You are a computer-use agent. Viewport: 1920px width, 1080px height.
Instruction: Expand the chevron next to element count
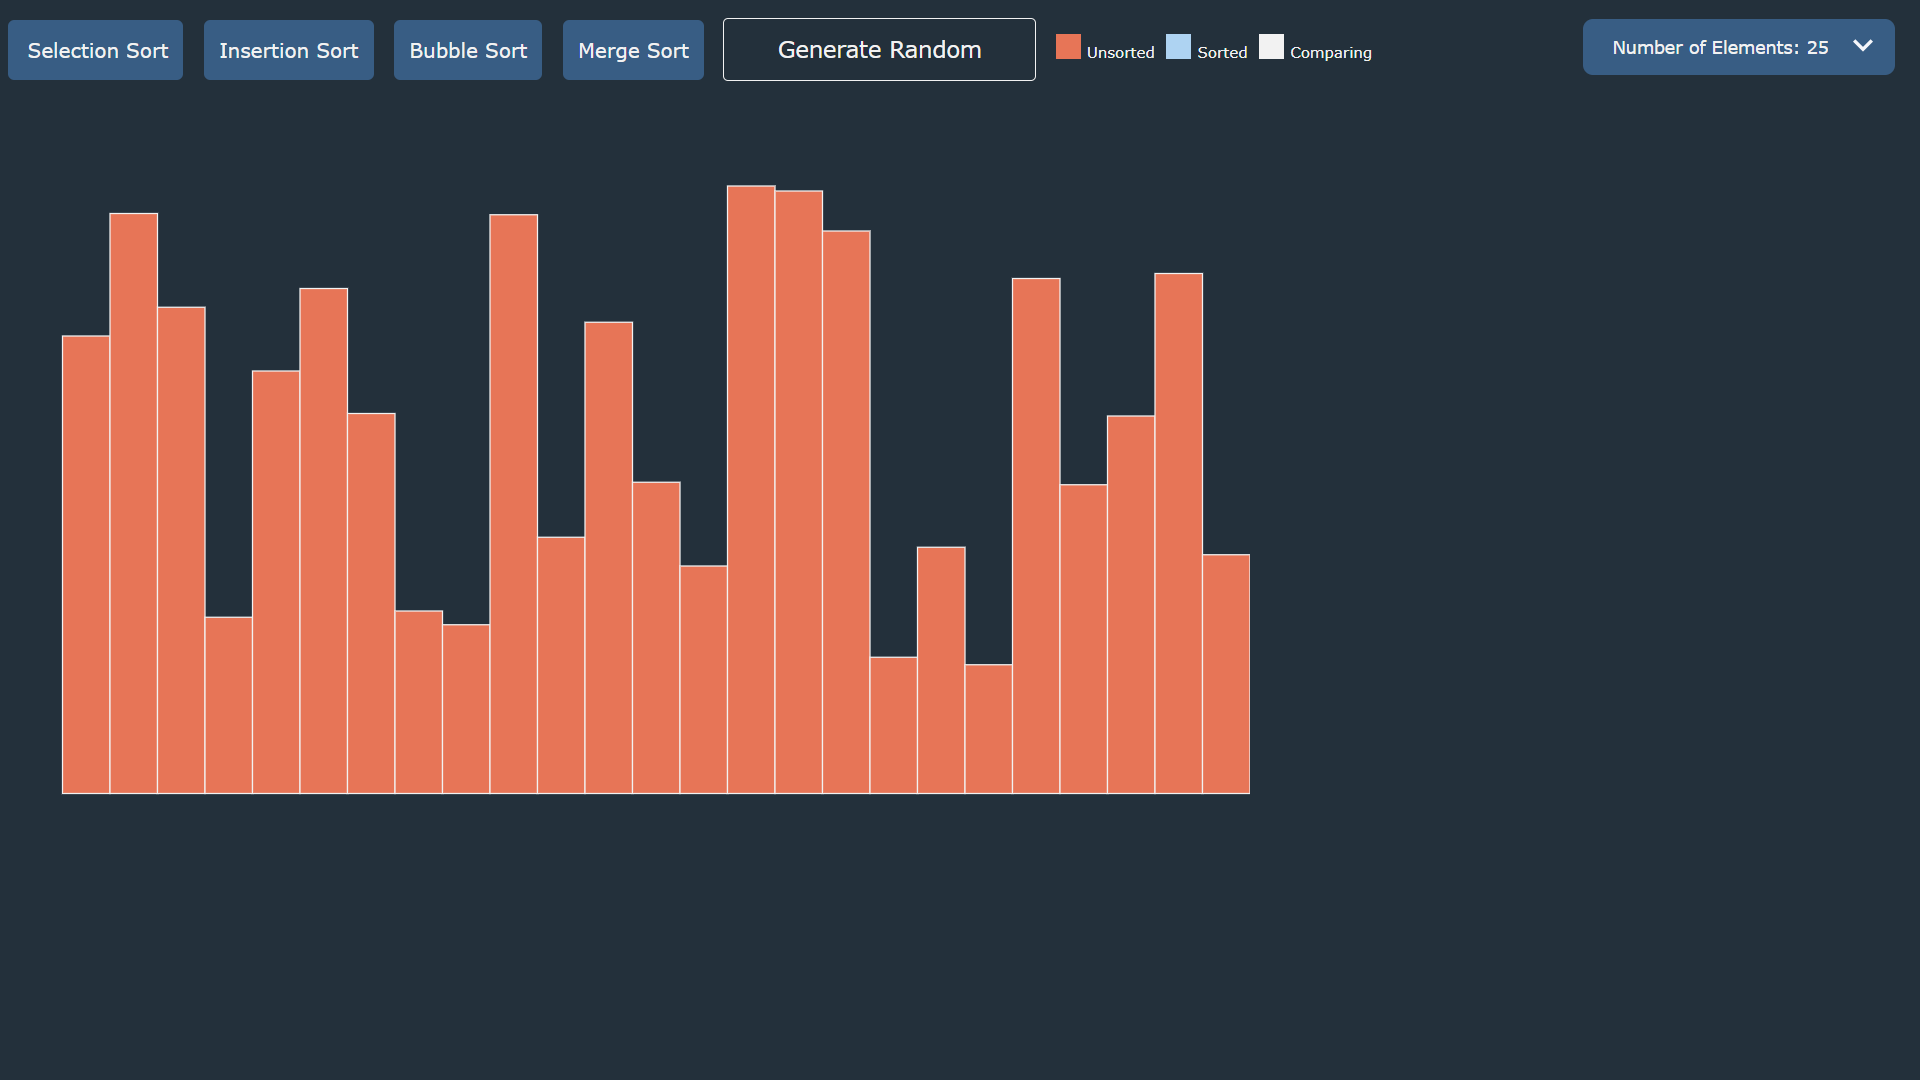click(x=1864, y=46)
